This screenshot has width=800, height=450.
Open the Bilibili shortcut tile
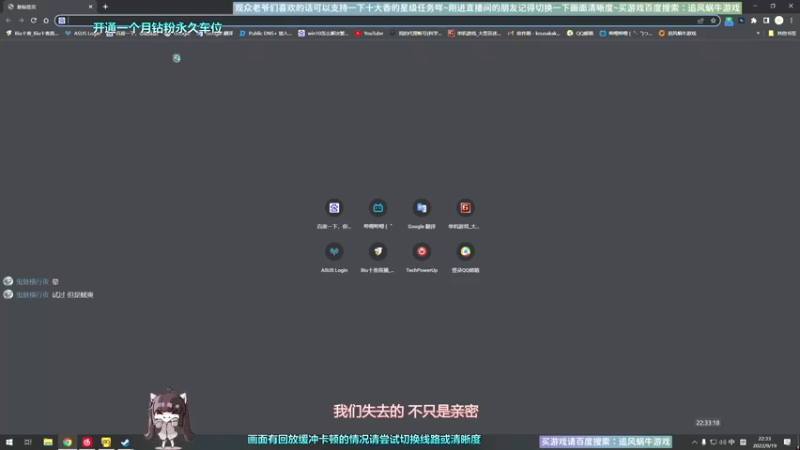coord(378,213)
